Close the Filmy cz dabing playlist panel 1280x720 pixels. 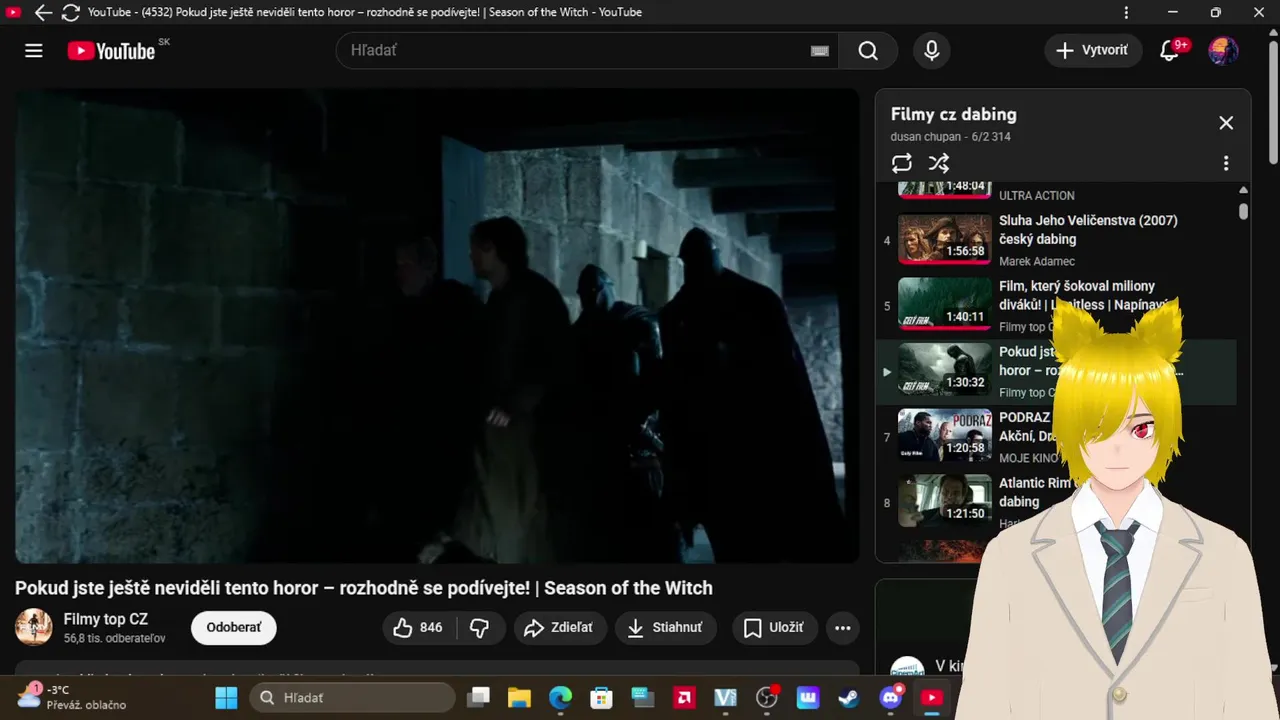1226,123
